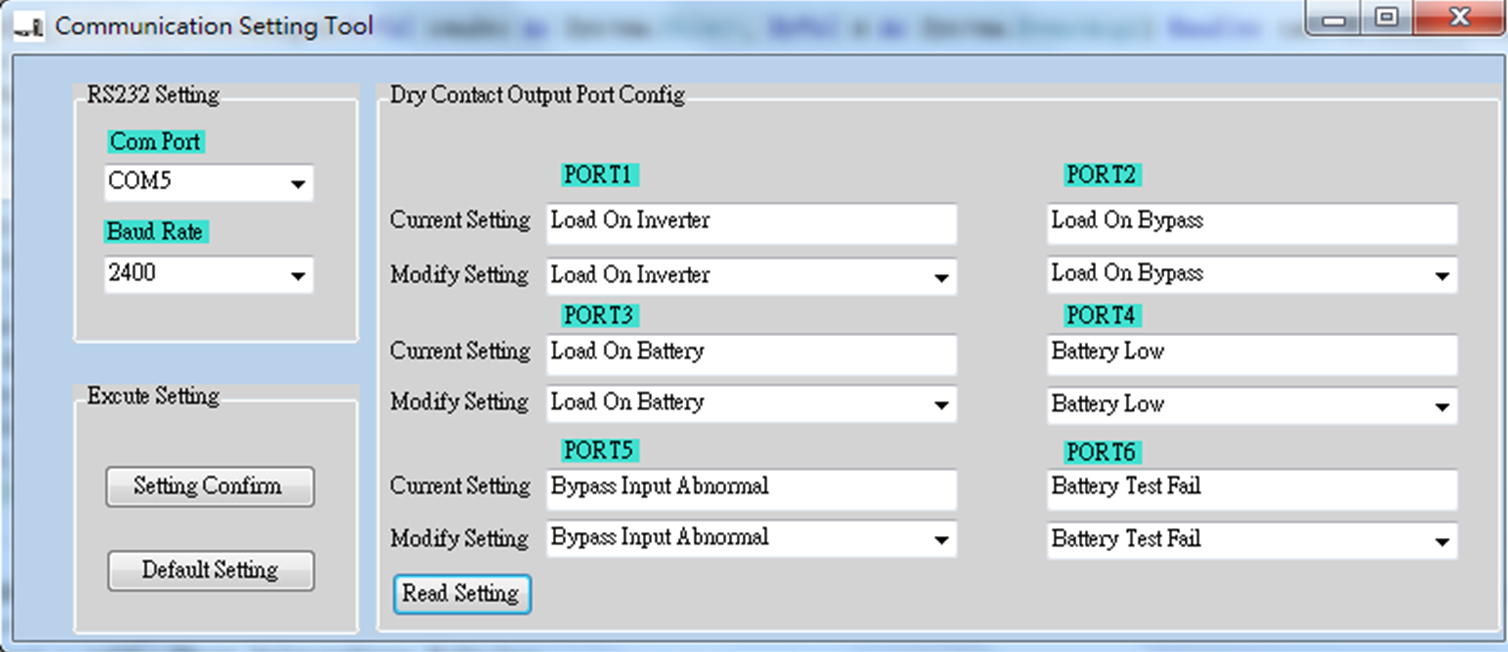Click the Default Setting button
The image size is (1508, 652).
(210, 571)
